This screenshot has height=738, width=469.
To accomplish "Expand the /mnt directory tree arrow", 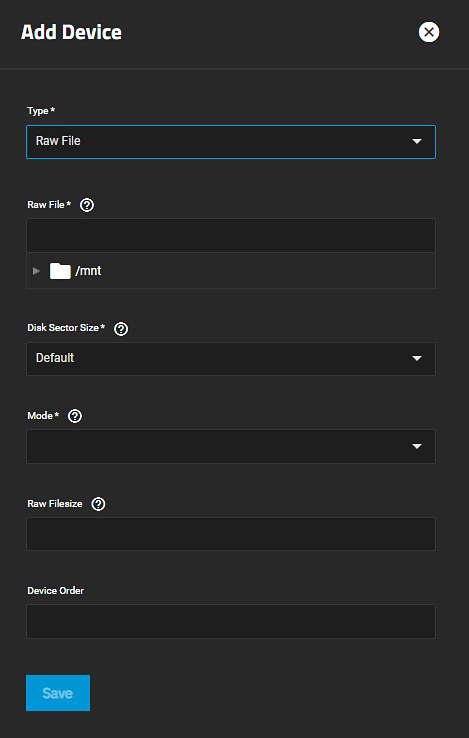I will (36, 271).
